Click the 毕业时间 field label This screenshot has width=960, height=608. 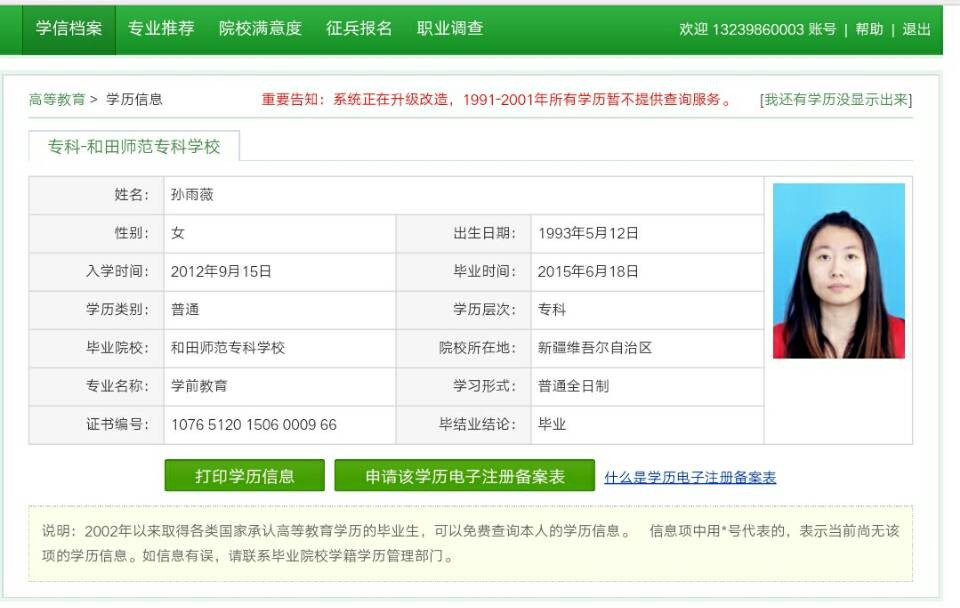tap(485, 271)
